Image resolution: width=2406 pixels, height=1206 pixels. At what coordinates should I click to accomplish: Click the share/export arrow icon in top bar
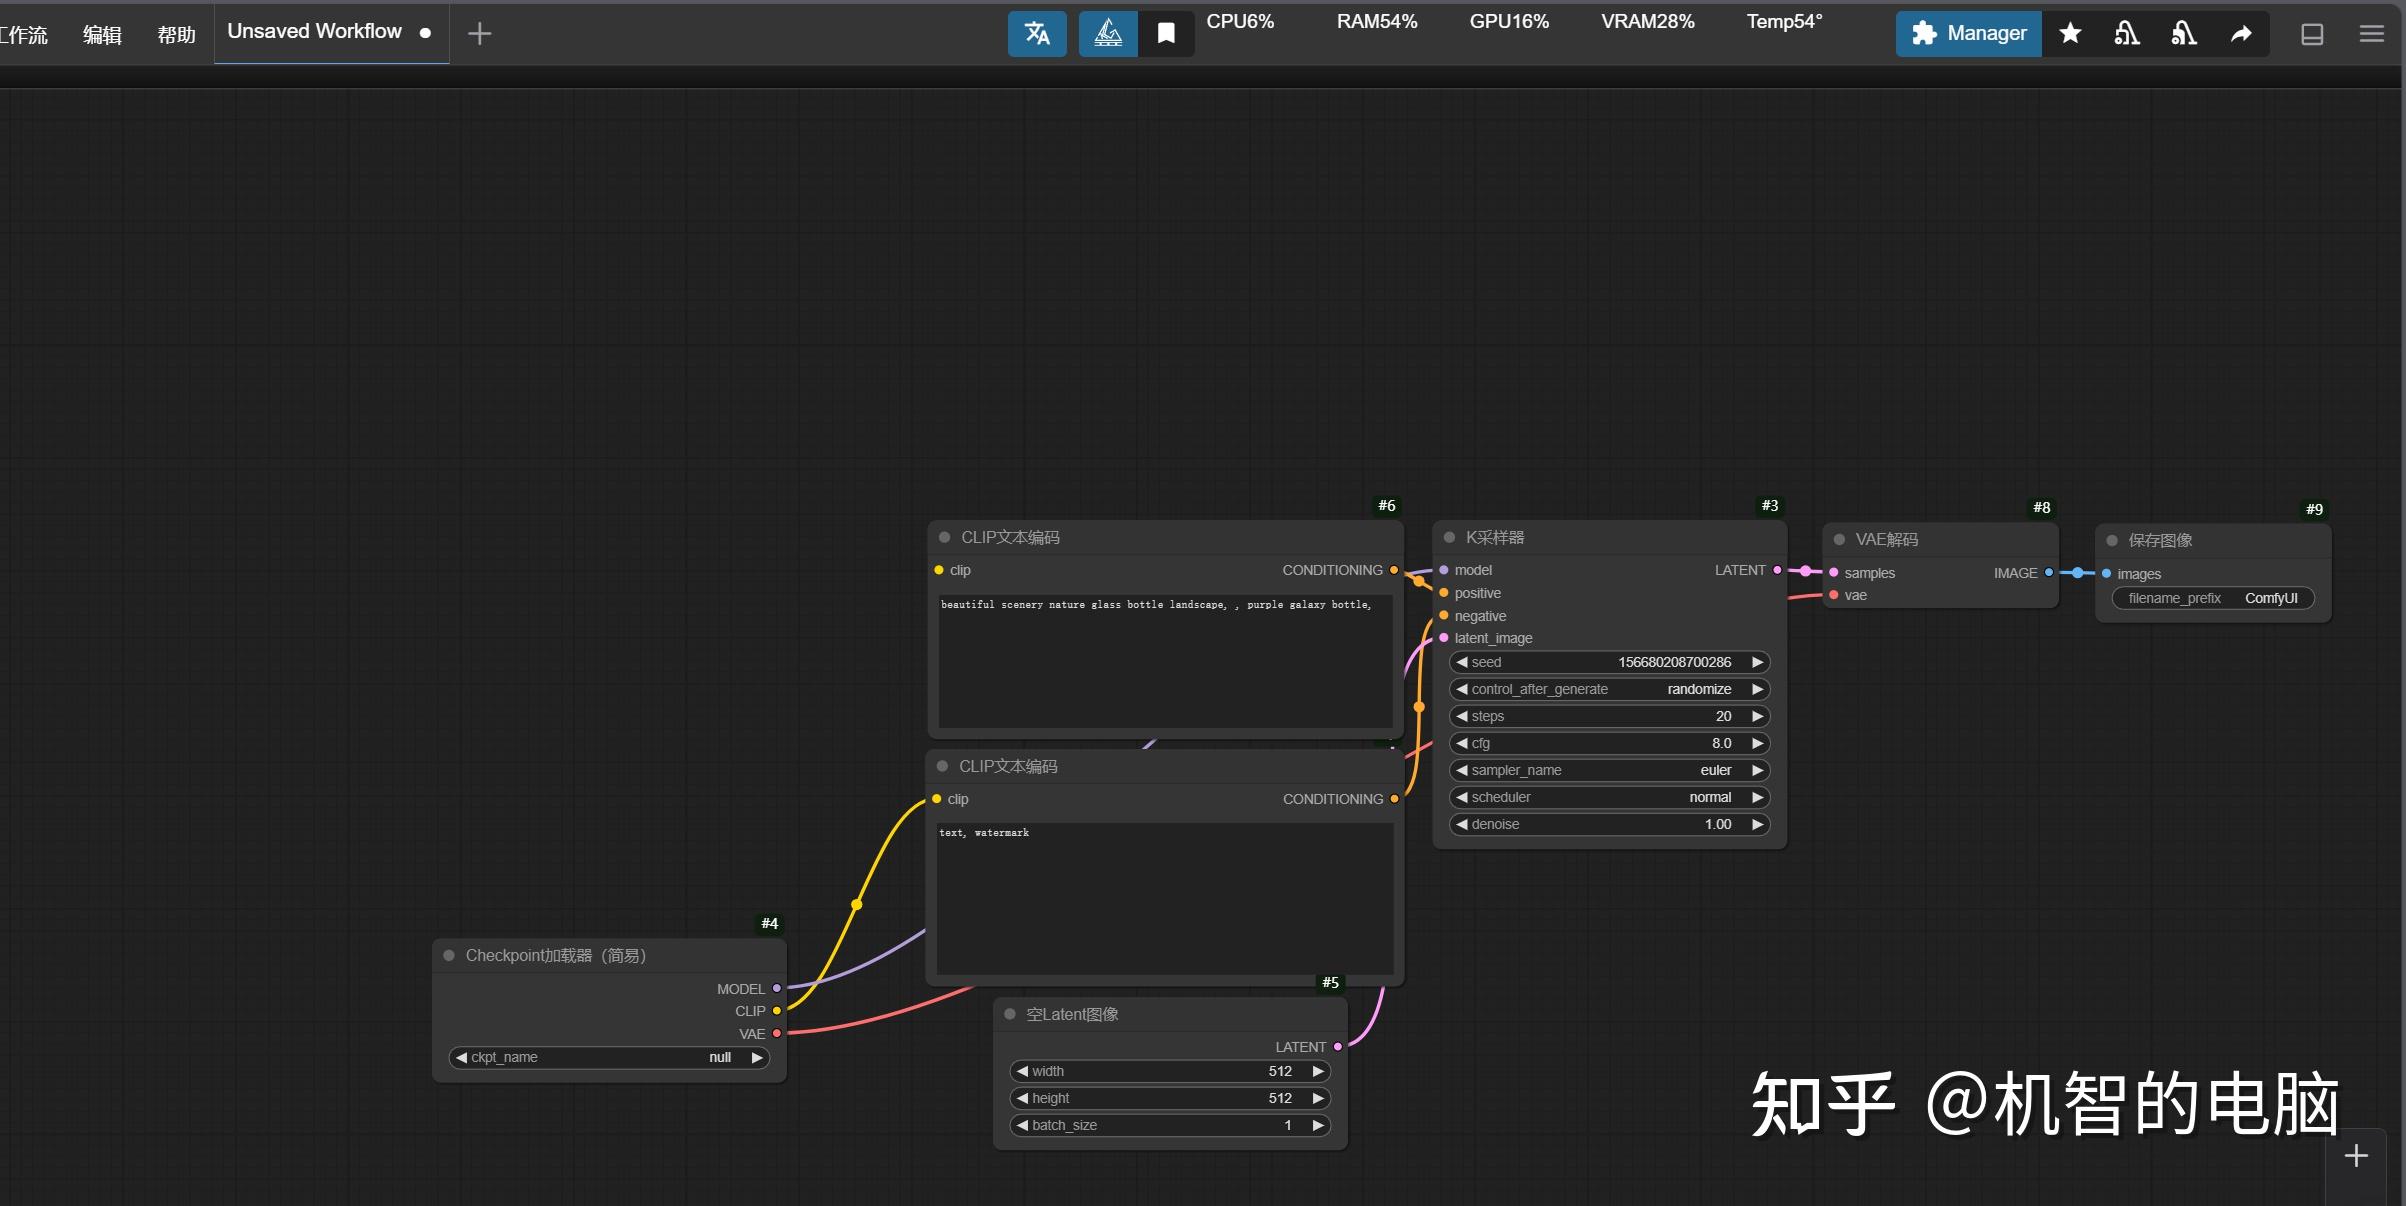click(x=2242, y=33)
